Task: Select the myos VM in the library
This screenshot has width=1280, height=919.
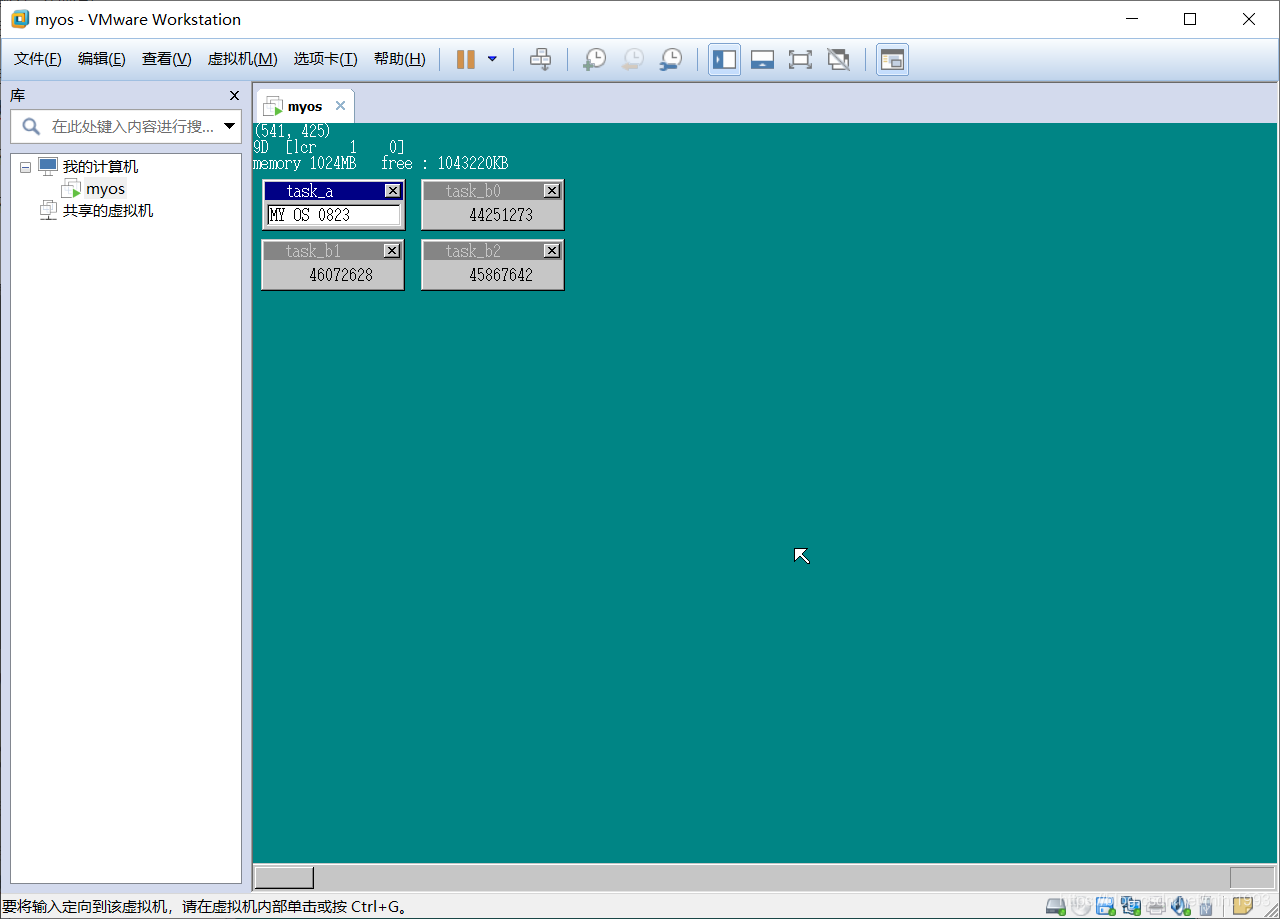Action: click(x=105, y=189)
